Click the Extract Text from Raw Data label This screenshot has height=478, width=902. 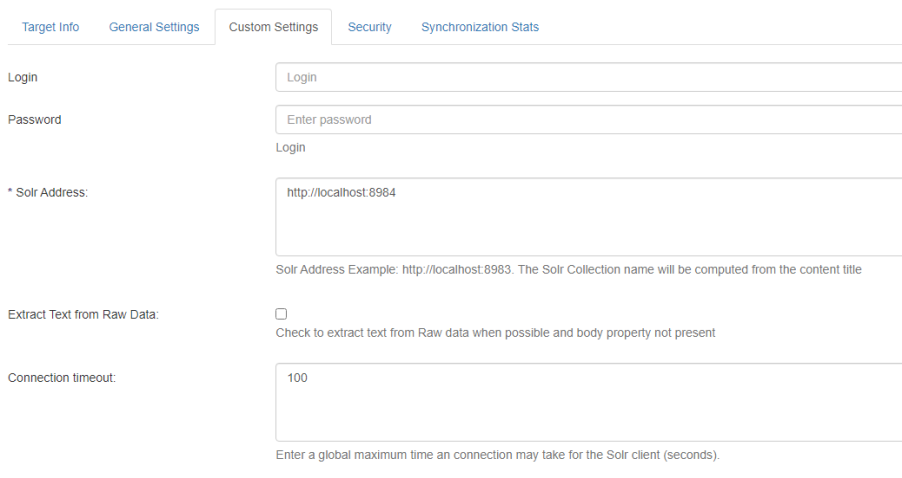point(83,314)
